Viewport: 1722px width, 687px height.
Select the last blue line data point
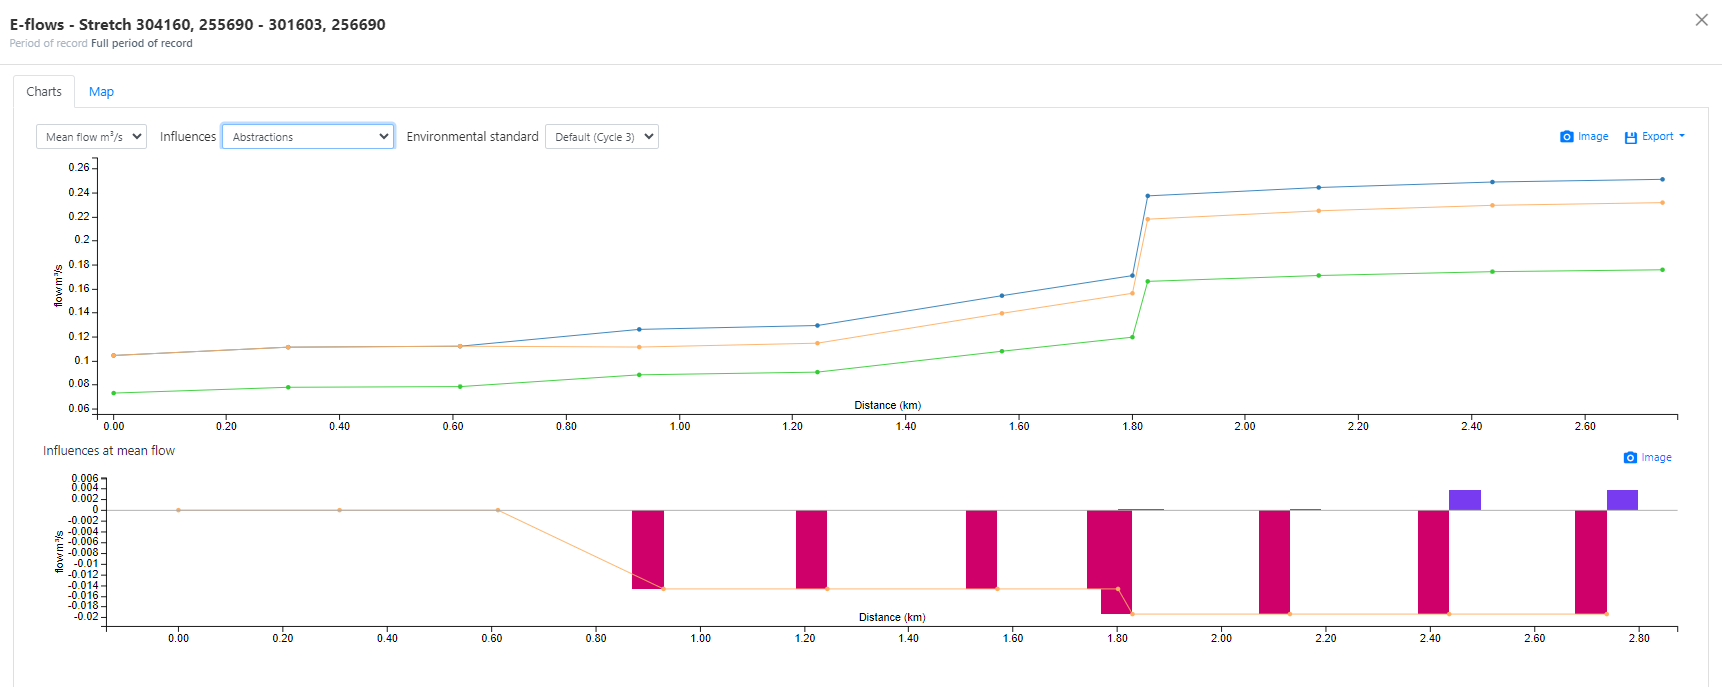[x=1662, y=180]
